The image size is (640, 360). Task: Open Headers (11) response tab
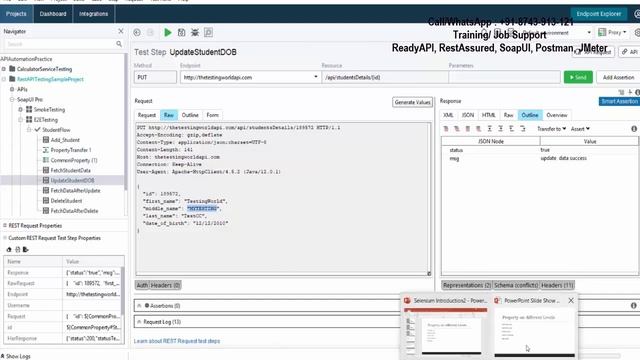[557, 285]
